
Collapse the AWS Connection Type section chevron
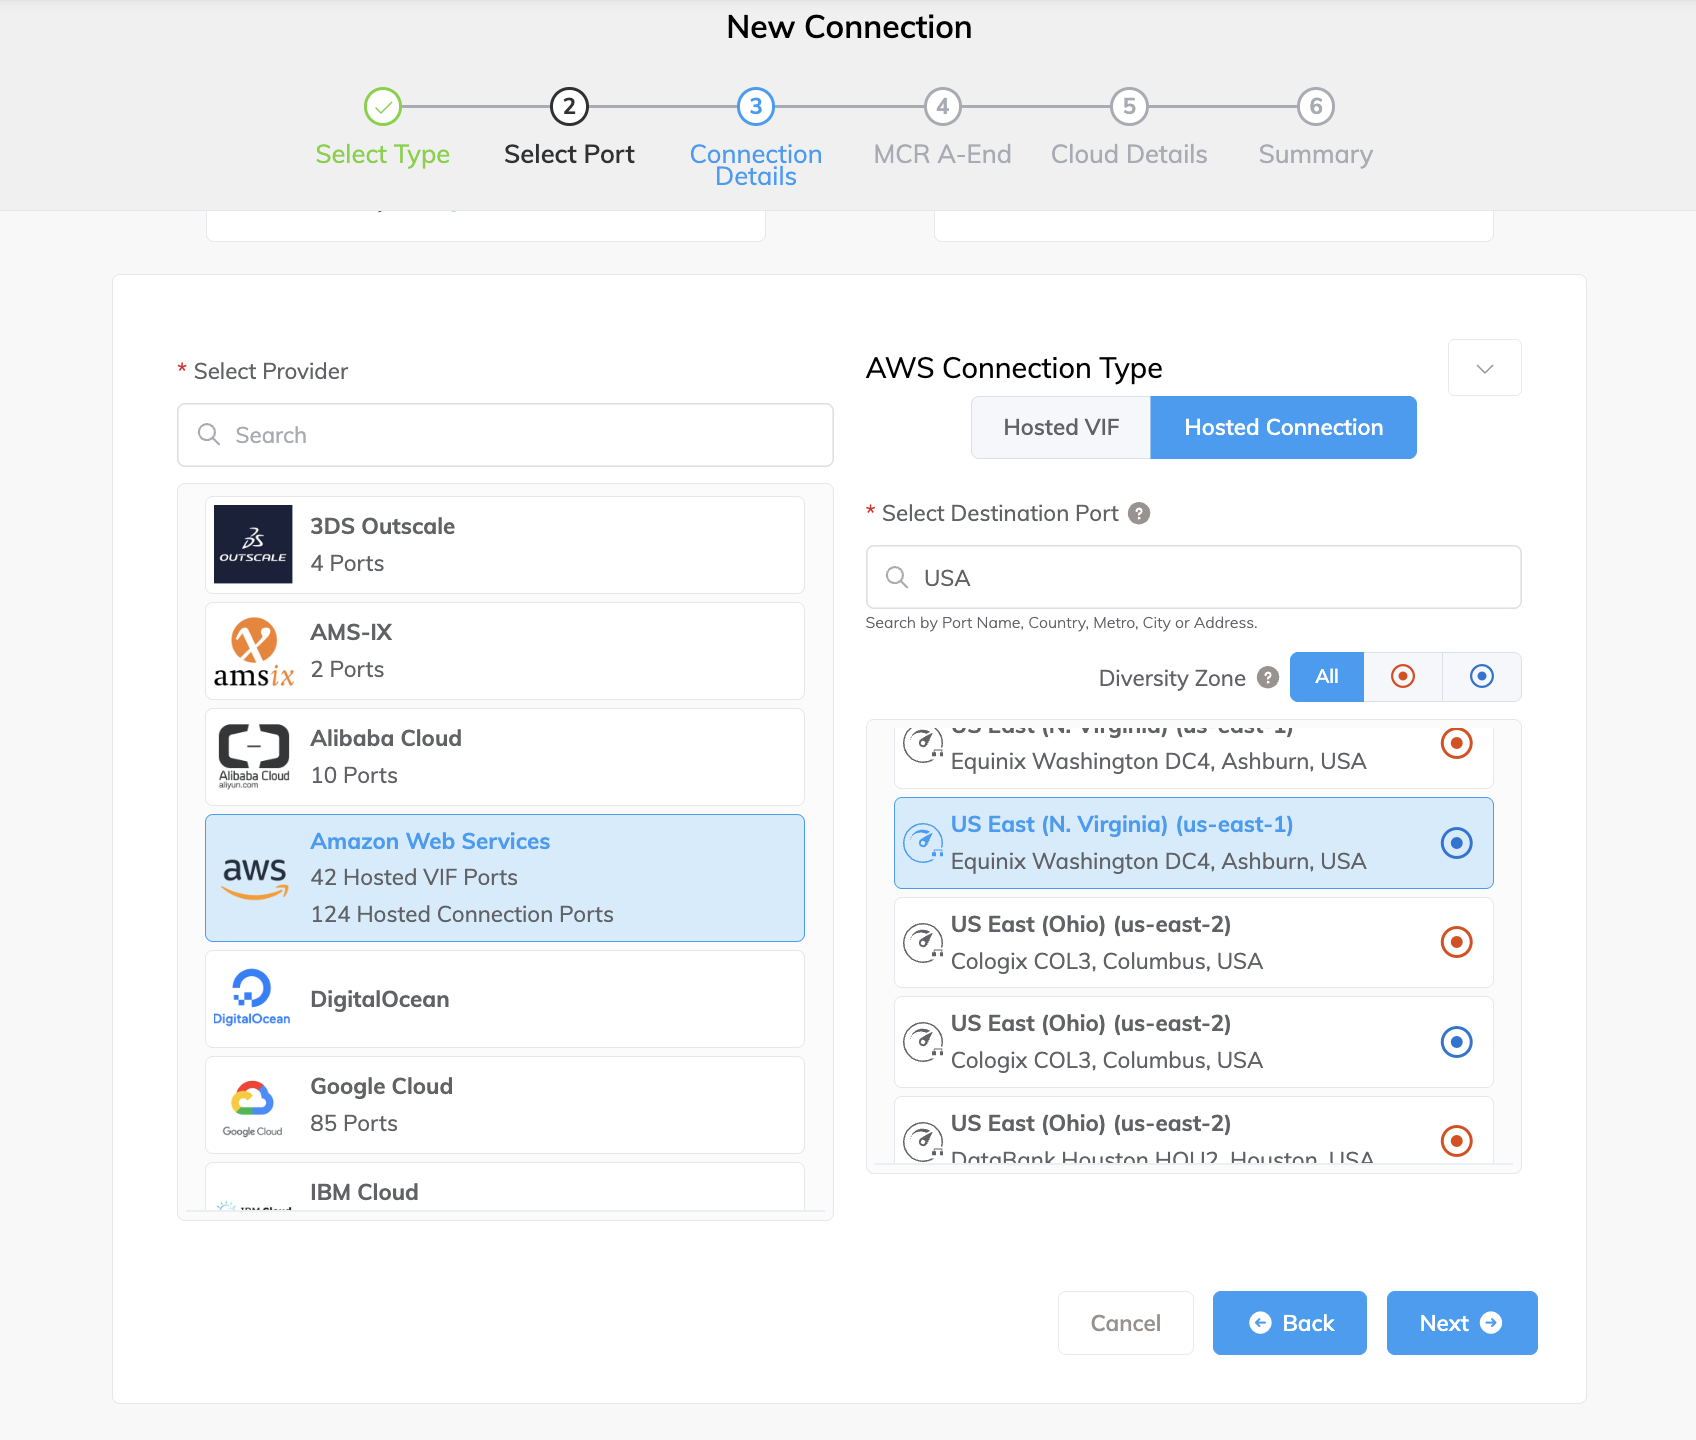pyautogui.click(x=1484, y=367)
